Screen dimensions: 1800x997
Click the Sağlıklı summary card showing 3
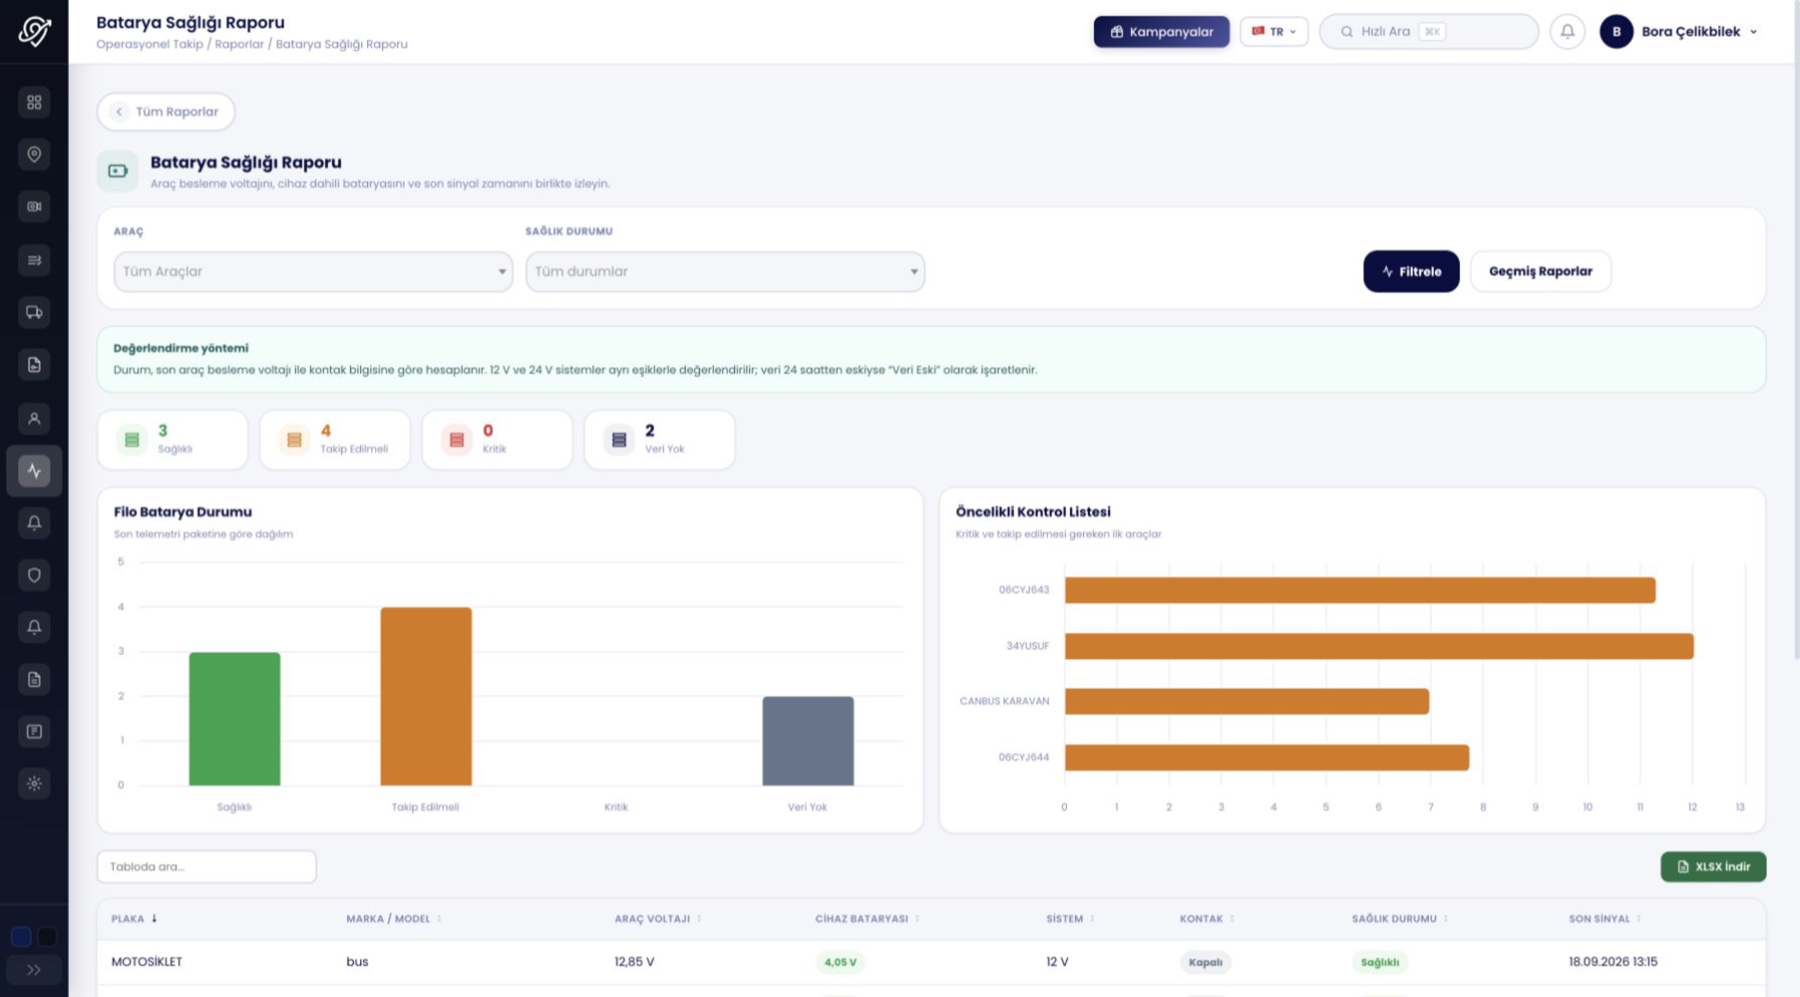pyautogui.click(x=172, y=439)
